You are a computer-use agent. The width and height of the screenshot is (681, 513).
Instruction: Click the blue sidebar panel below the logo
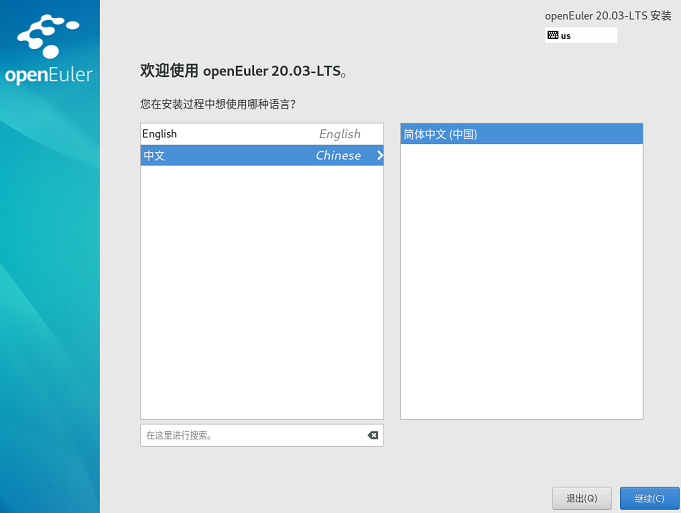point(50,300)
